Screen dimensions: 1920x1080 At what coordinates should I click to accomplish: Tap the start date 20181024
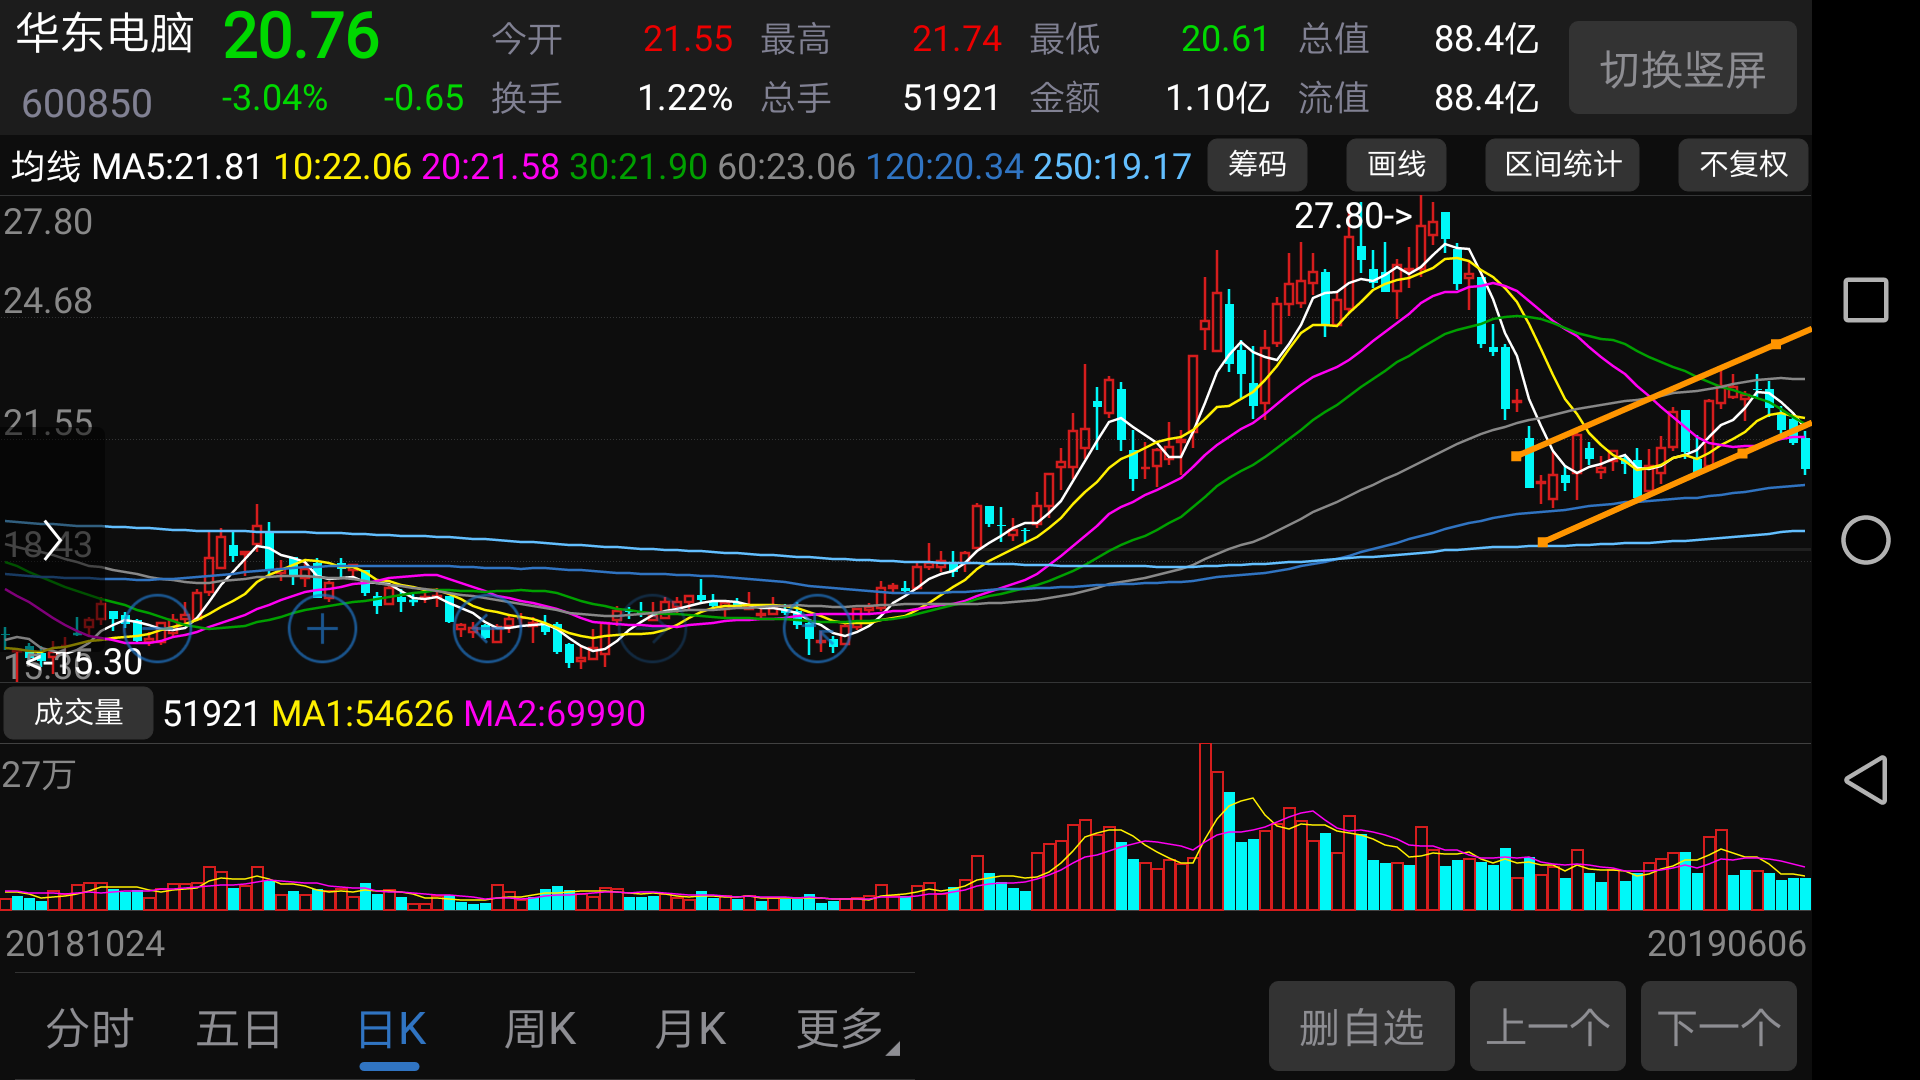85,944
